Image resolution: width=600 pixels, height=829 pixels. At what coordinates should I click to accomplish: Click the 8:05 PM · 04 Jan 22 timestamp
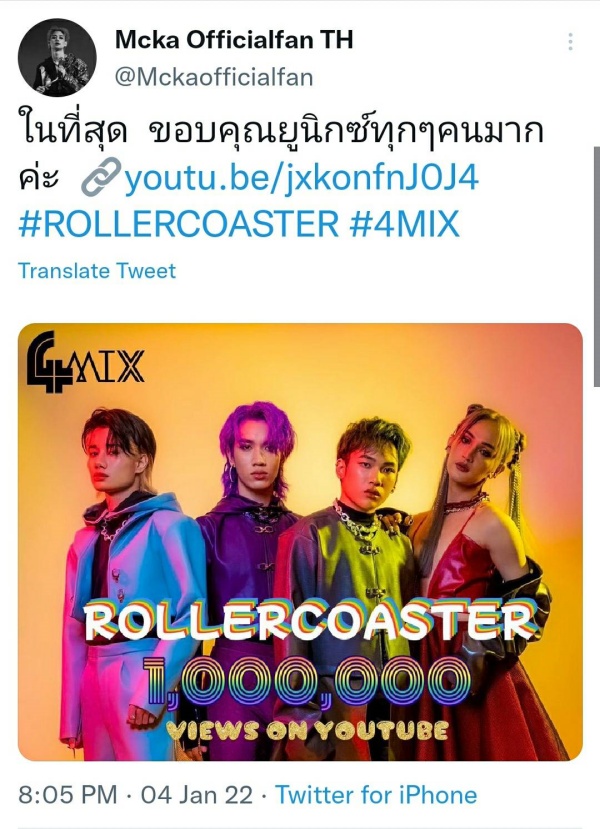[136, 795]
